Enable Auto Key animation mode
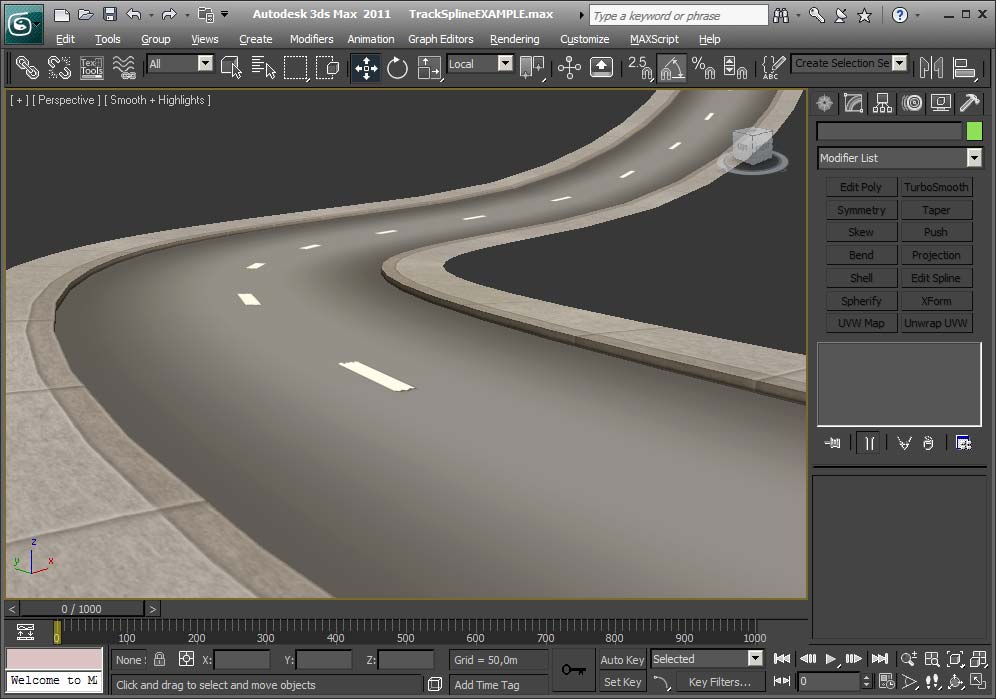 621,660
